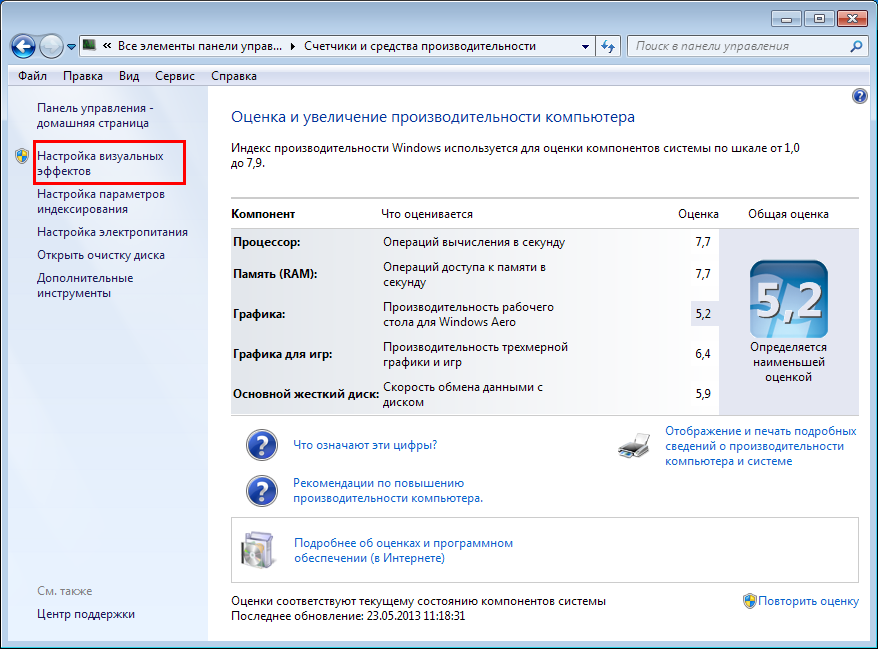Click the Forward navigation arrow button

(x=51, y=46)
